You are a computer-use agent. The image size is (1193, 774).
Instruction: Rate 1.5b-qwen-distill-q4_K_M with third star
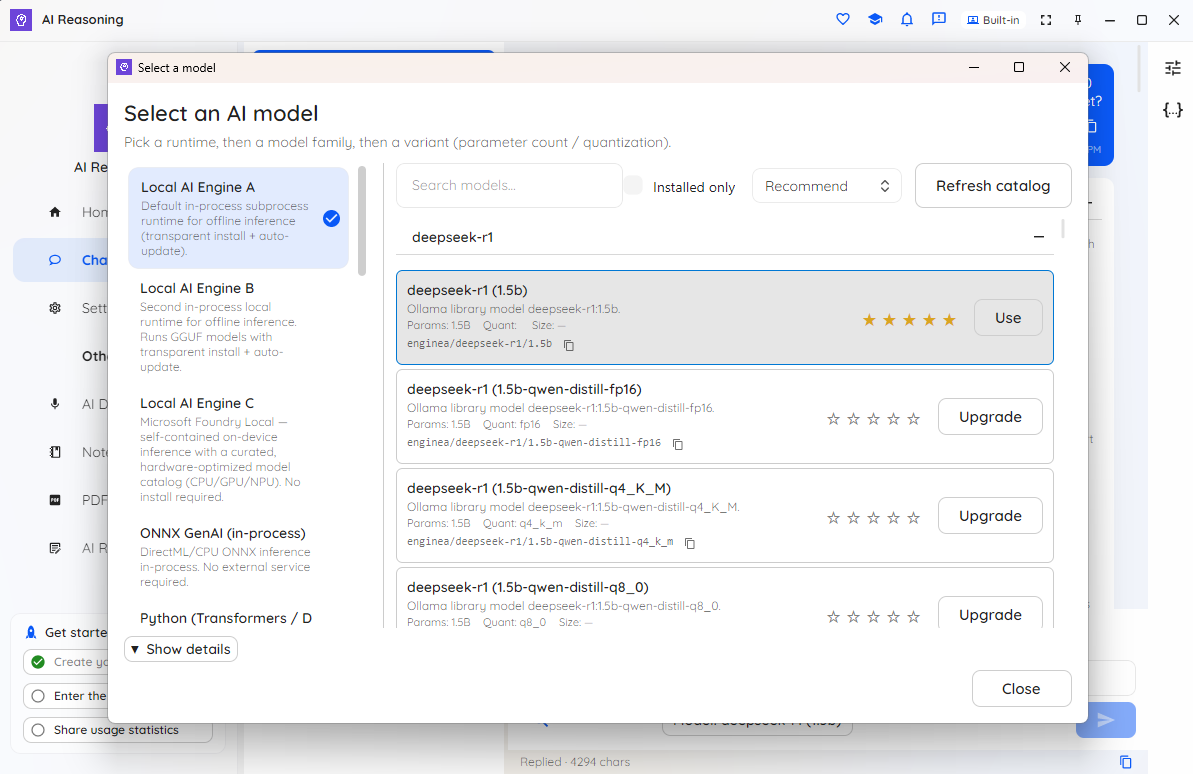pyautogui.click(x=873, y=518)
